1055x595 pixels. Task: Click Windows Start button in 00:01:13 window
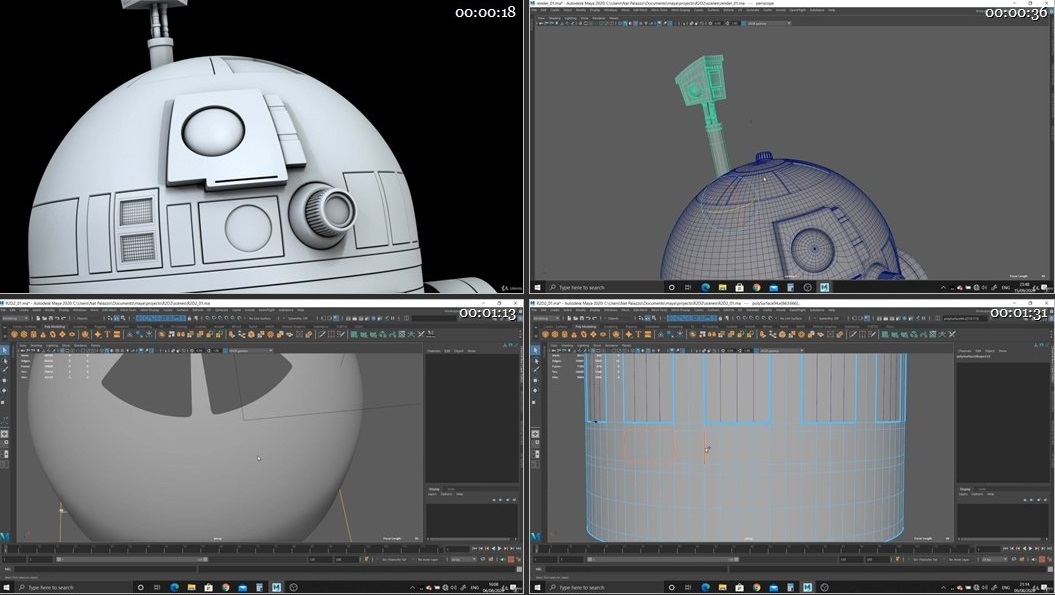(7, 588)
